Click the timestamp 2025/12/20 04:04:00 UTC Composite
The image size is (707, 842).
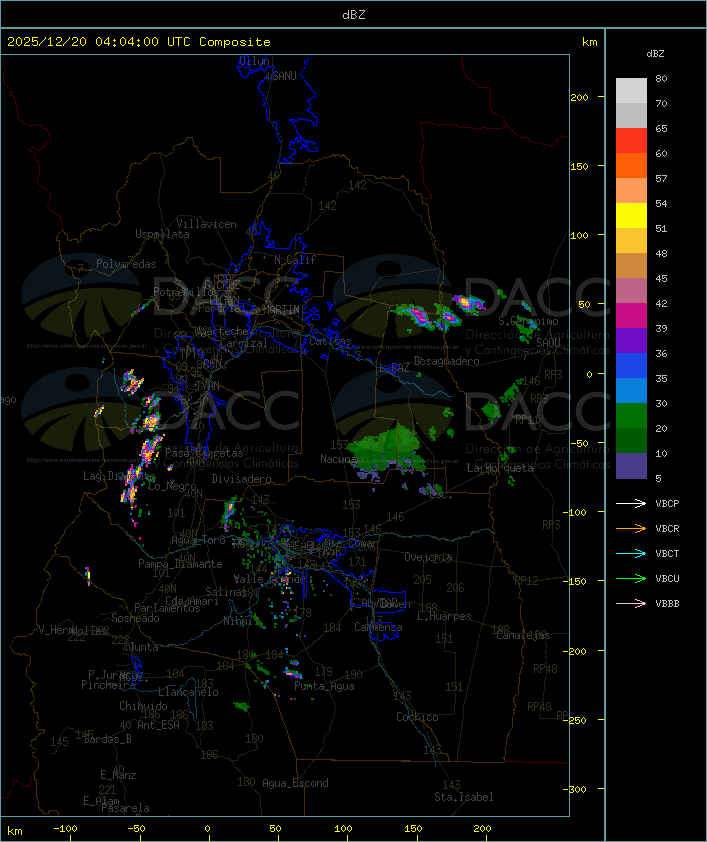139,42
